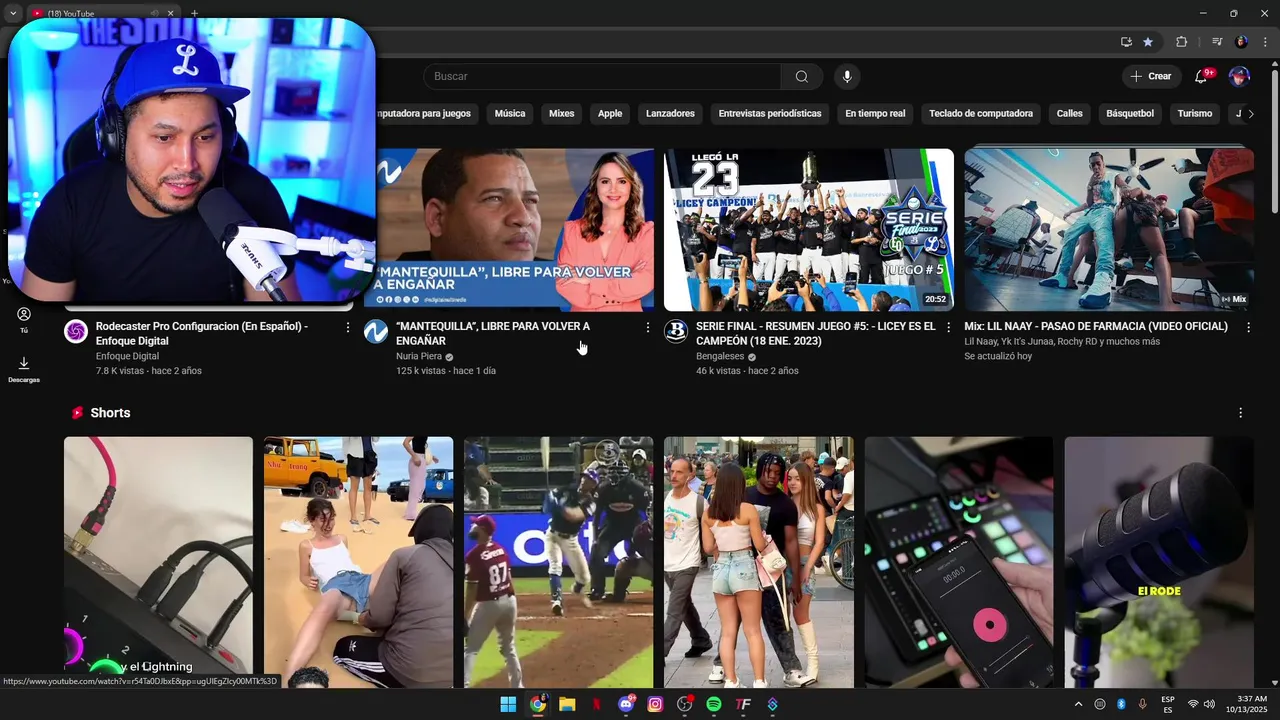This screenshot has height=720, width=1280.
Task: Open Spotify from taskbar
Action: [714, 704]
